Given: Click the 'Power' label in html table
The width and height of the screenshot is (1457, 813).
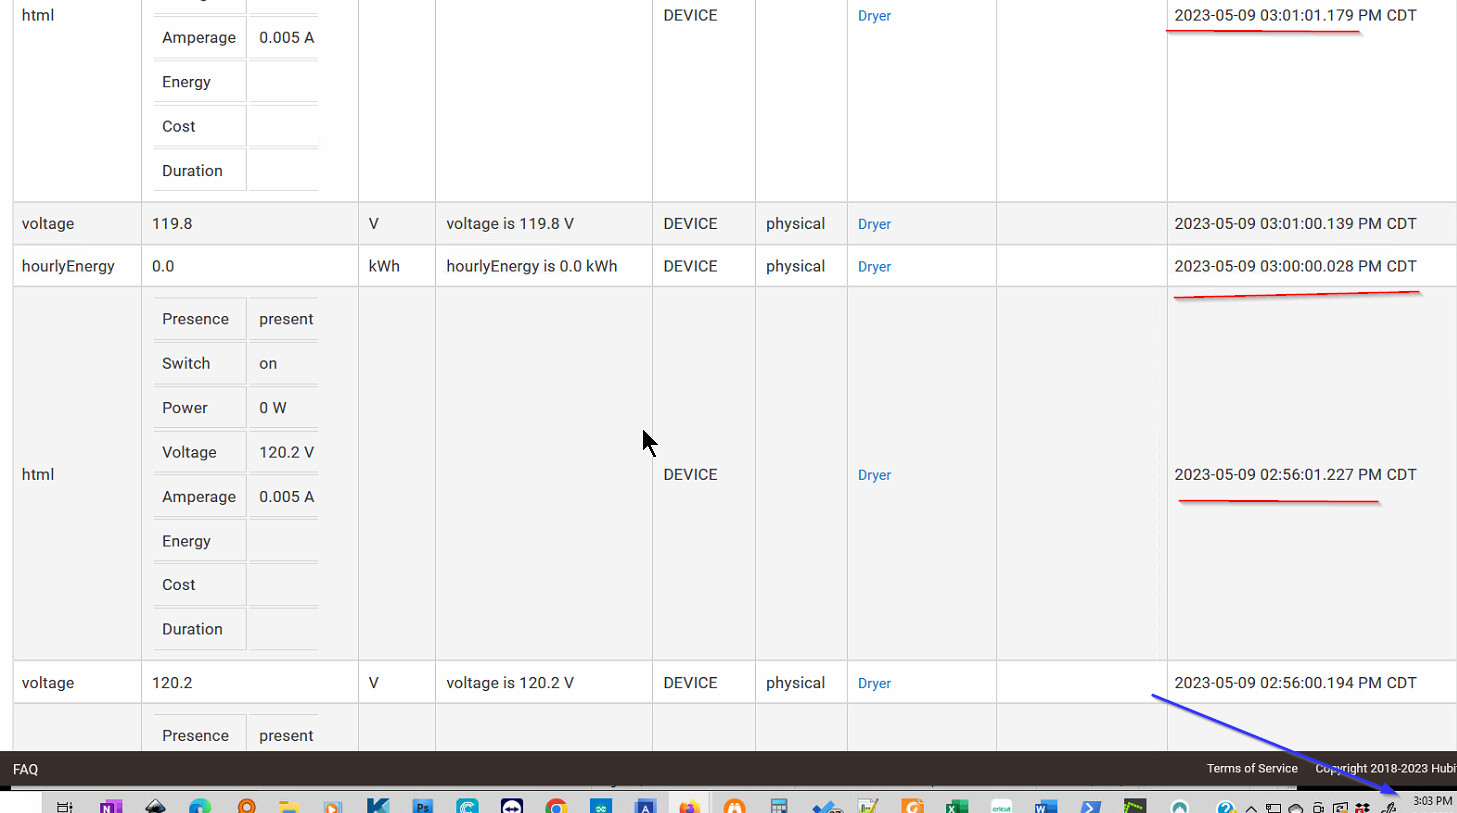Looking at the screenshot, I should coord(185,408).
